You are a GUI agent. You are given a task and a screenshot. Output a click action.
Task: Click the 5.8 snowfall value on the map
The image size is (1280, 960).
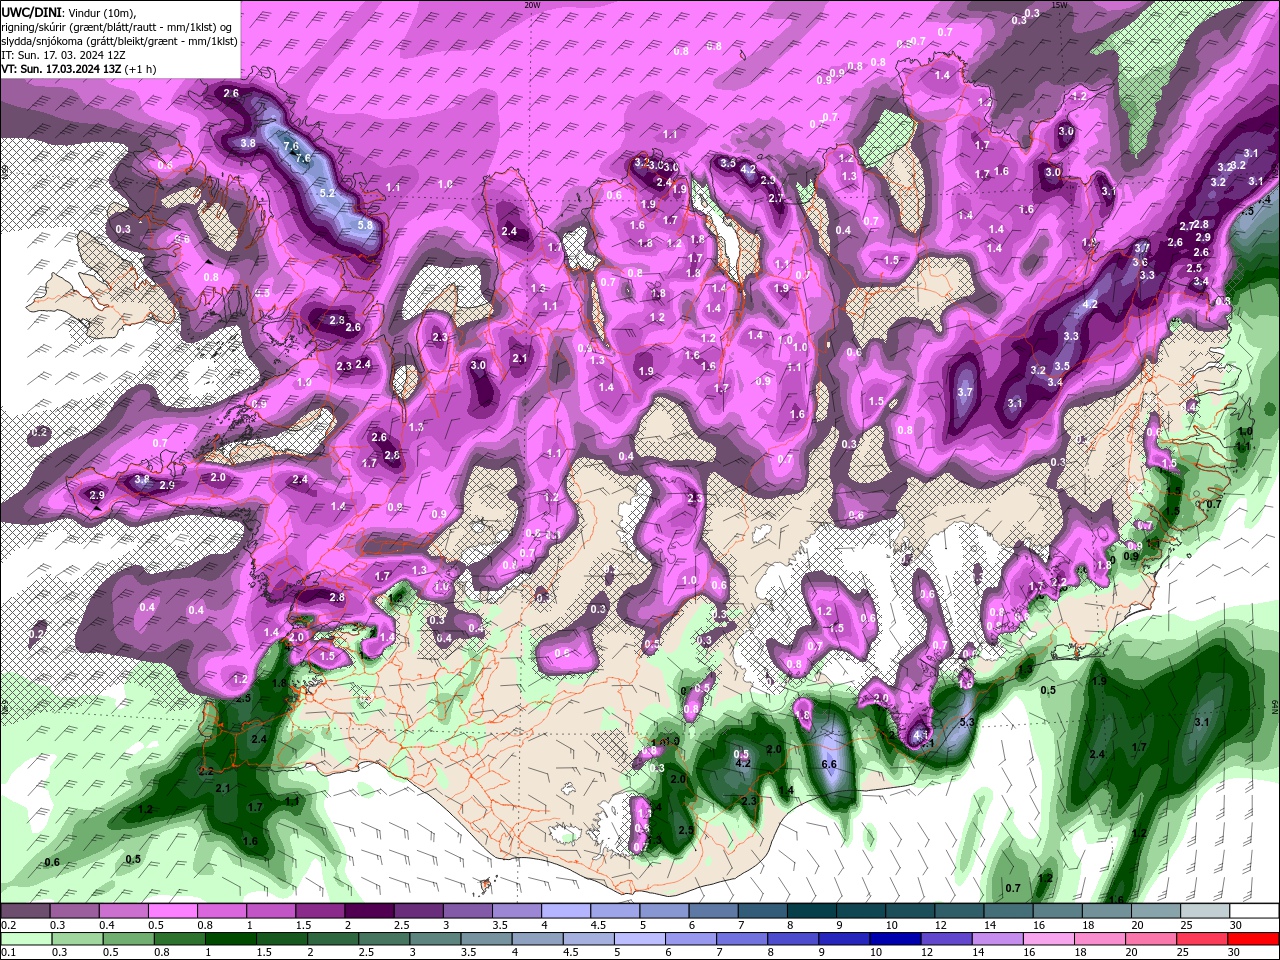364,225
